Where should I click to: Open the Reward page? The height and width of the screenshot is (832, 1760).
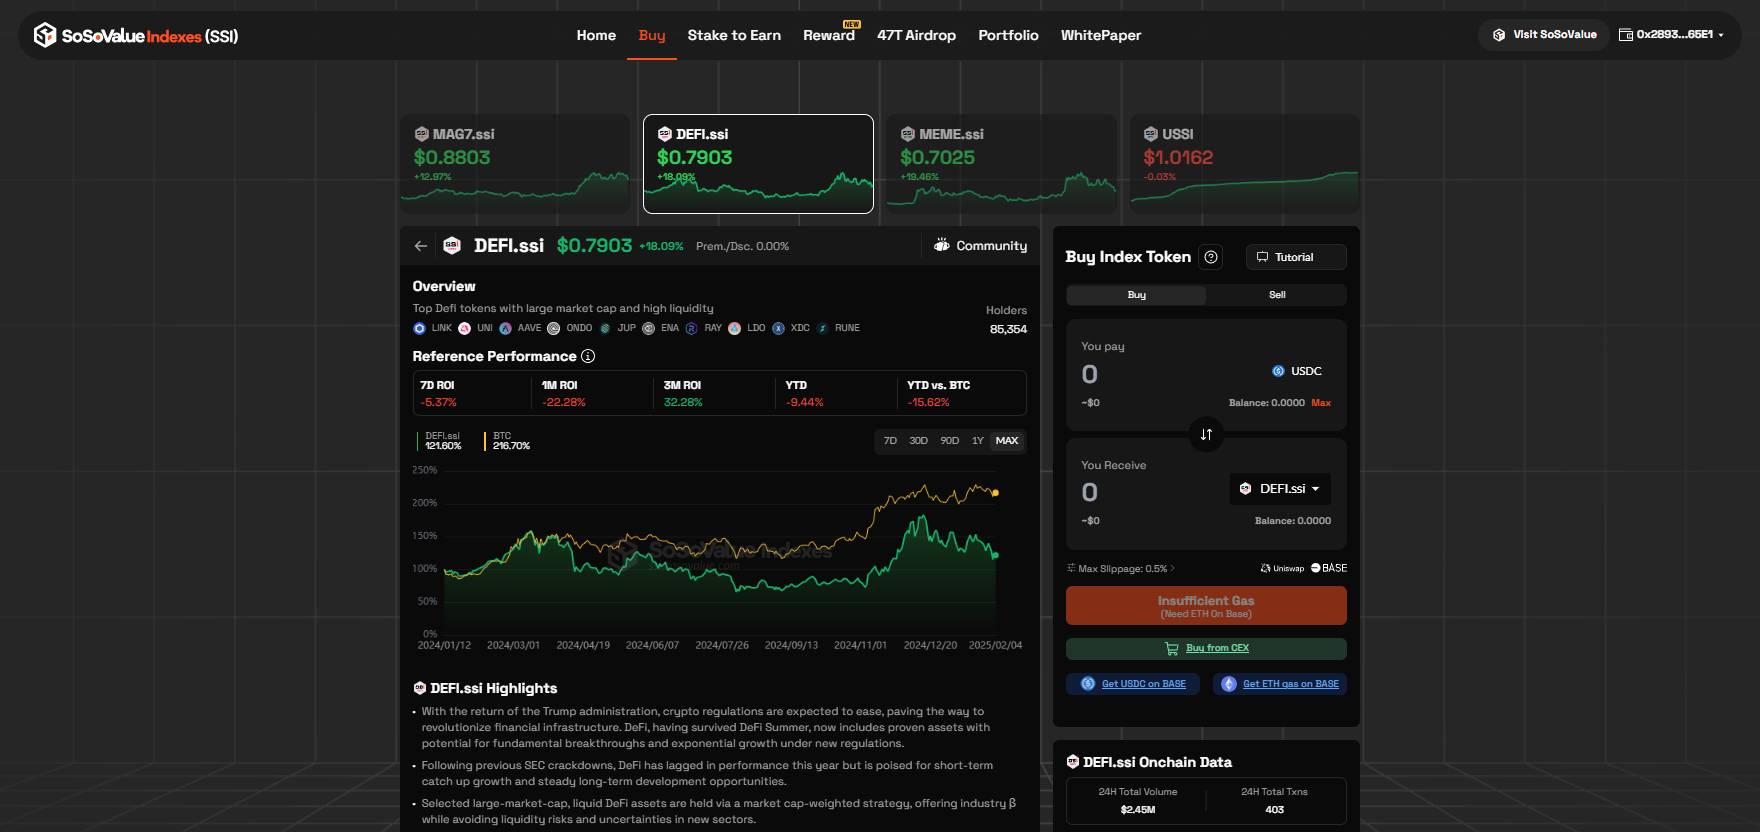(829, 35)
